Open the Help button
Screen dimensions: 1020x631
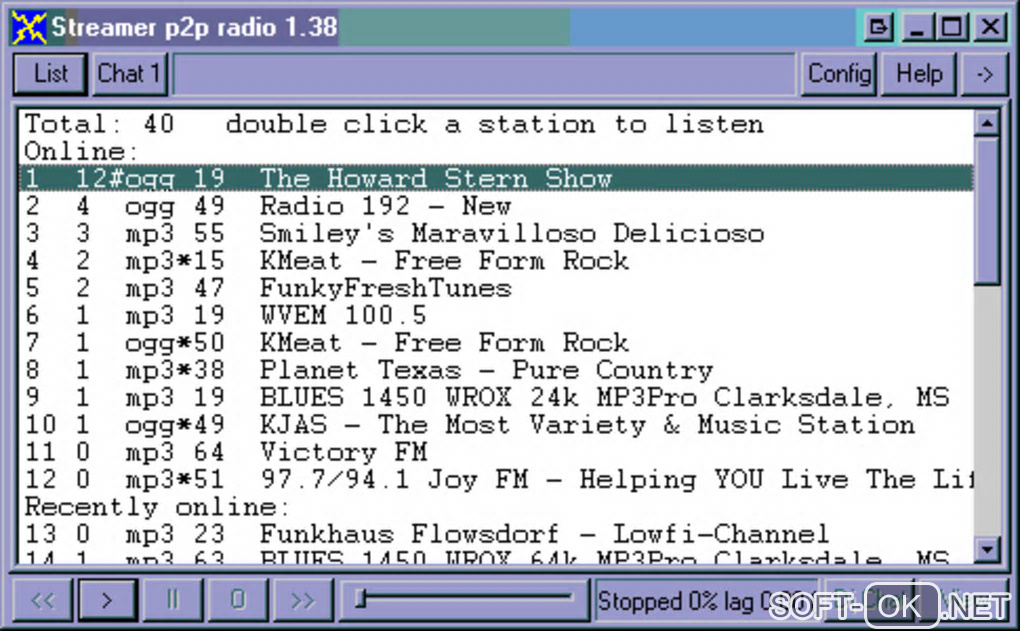(x=919, y=74)
